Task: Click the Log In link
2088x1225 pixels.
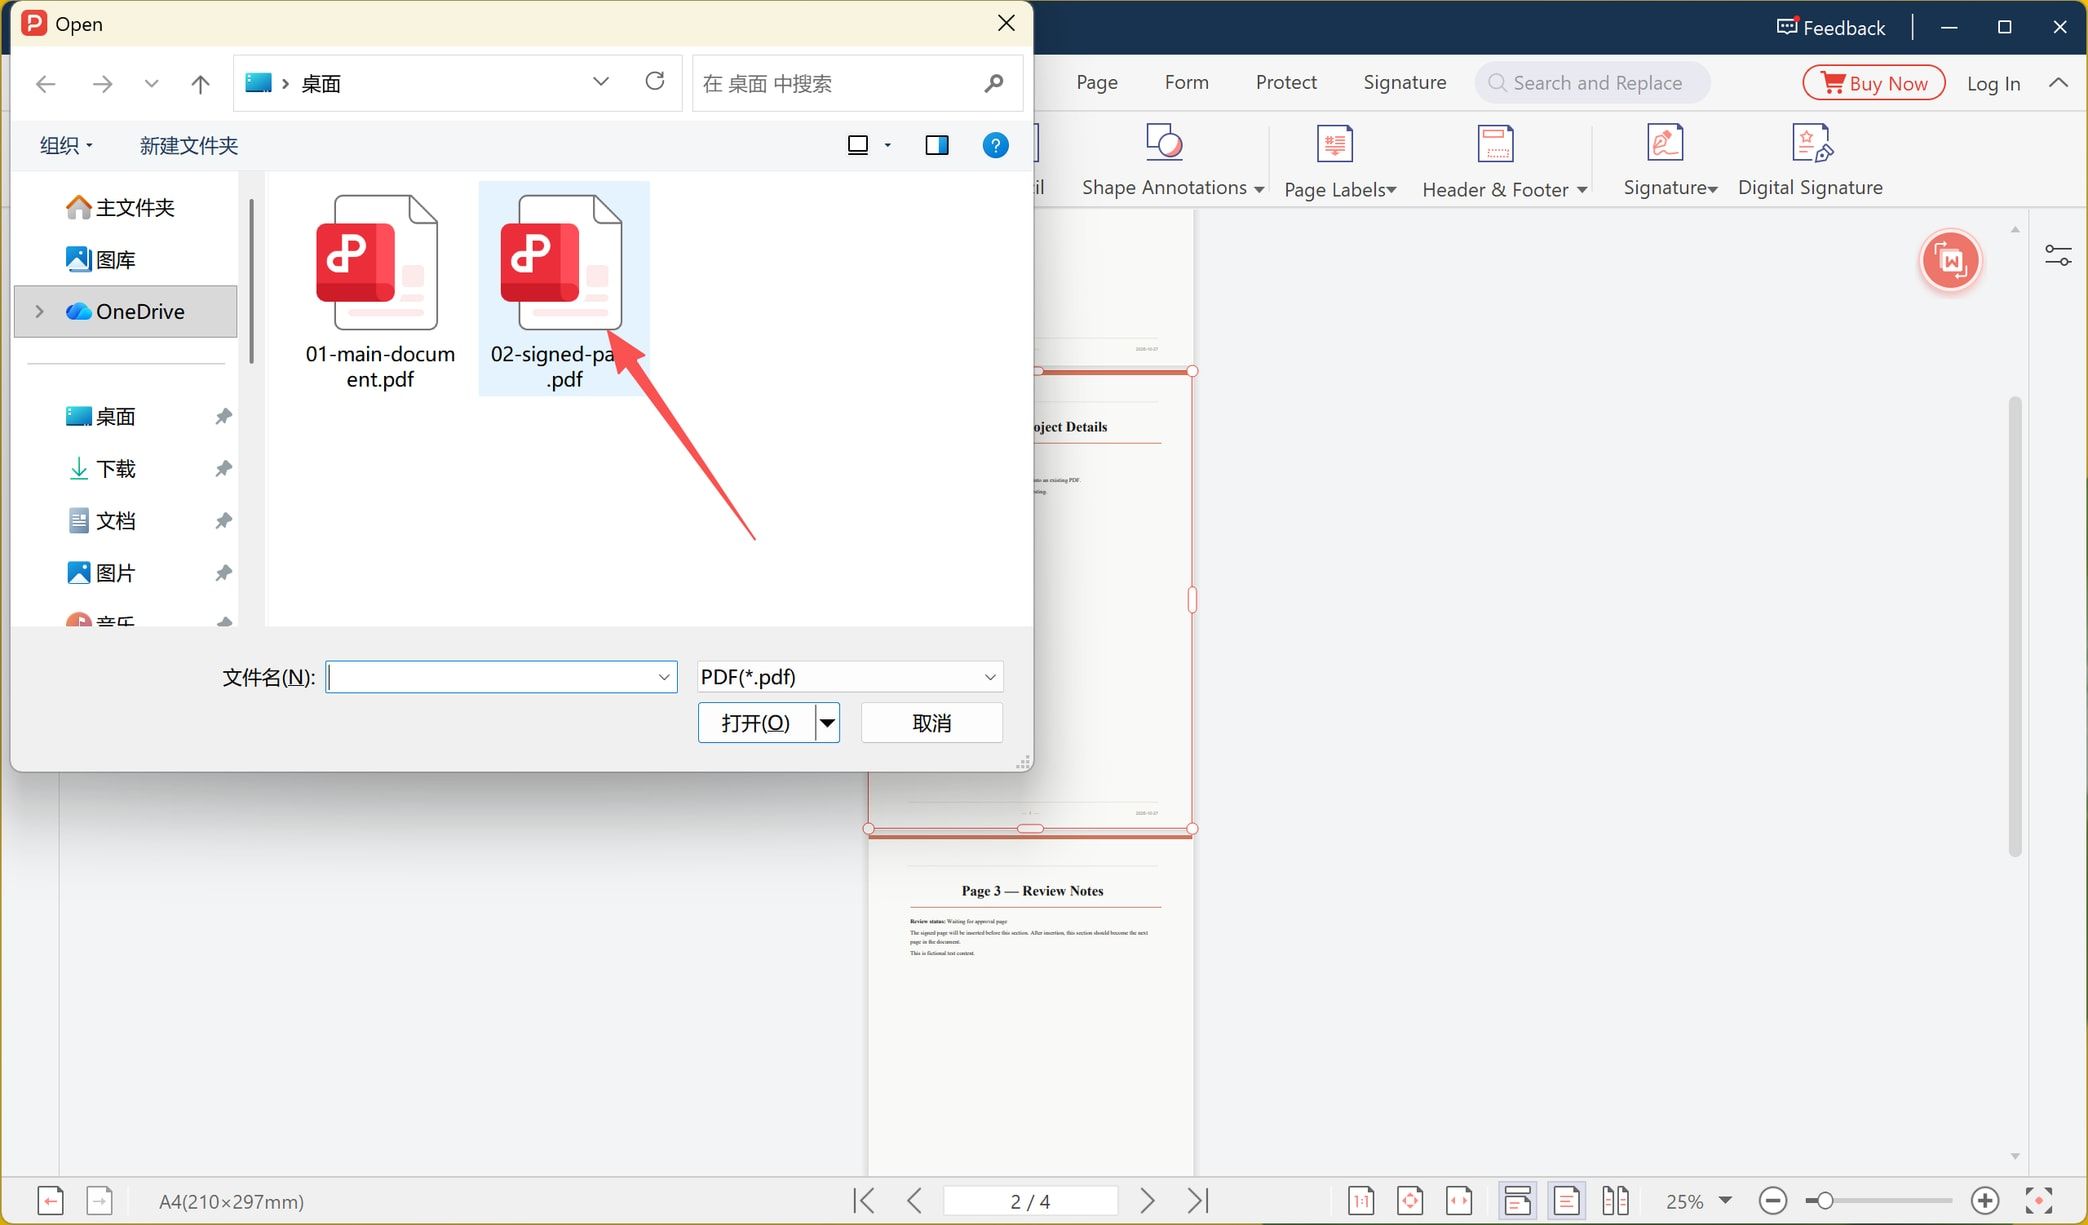Action: (x=1993, y=83)
